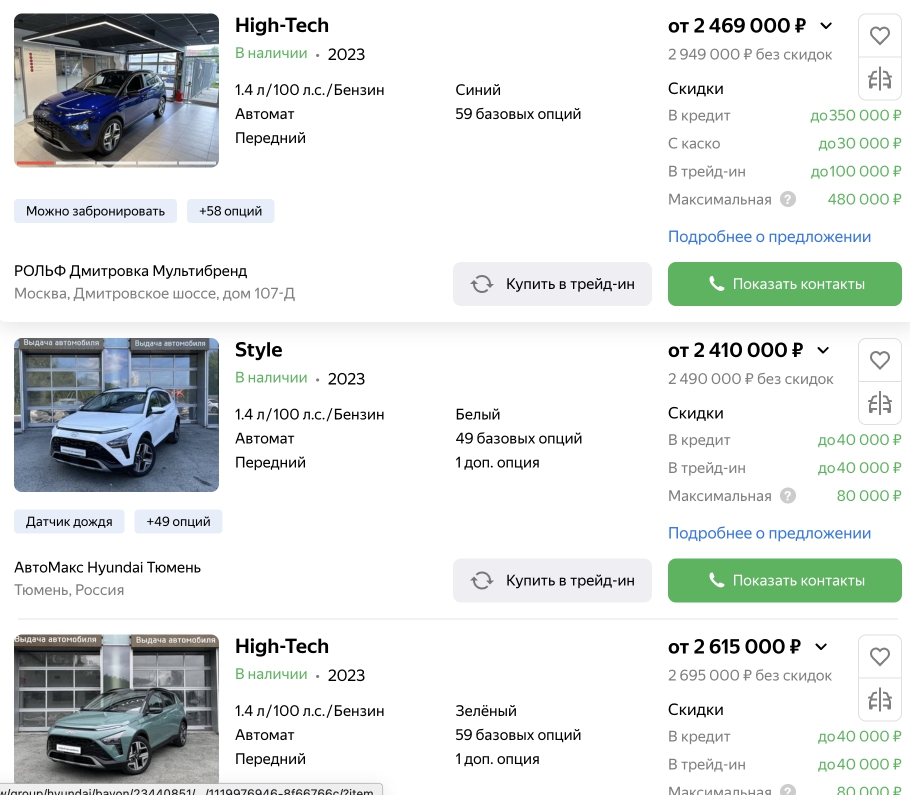
Task: Show contacts for АвтоМакс Hyundai Тюмень
Action: pos(784,581)
